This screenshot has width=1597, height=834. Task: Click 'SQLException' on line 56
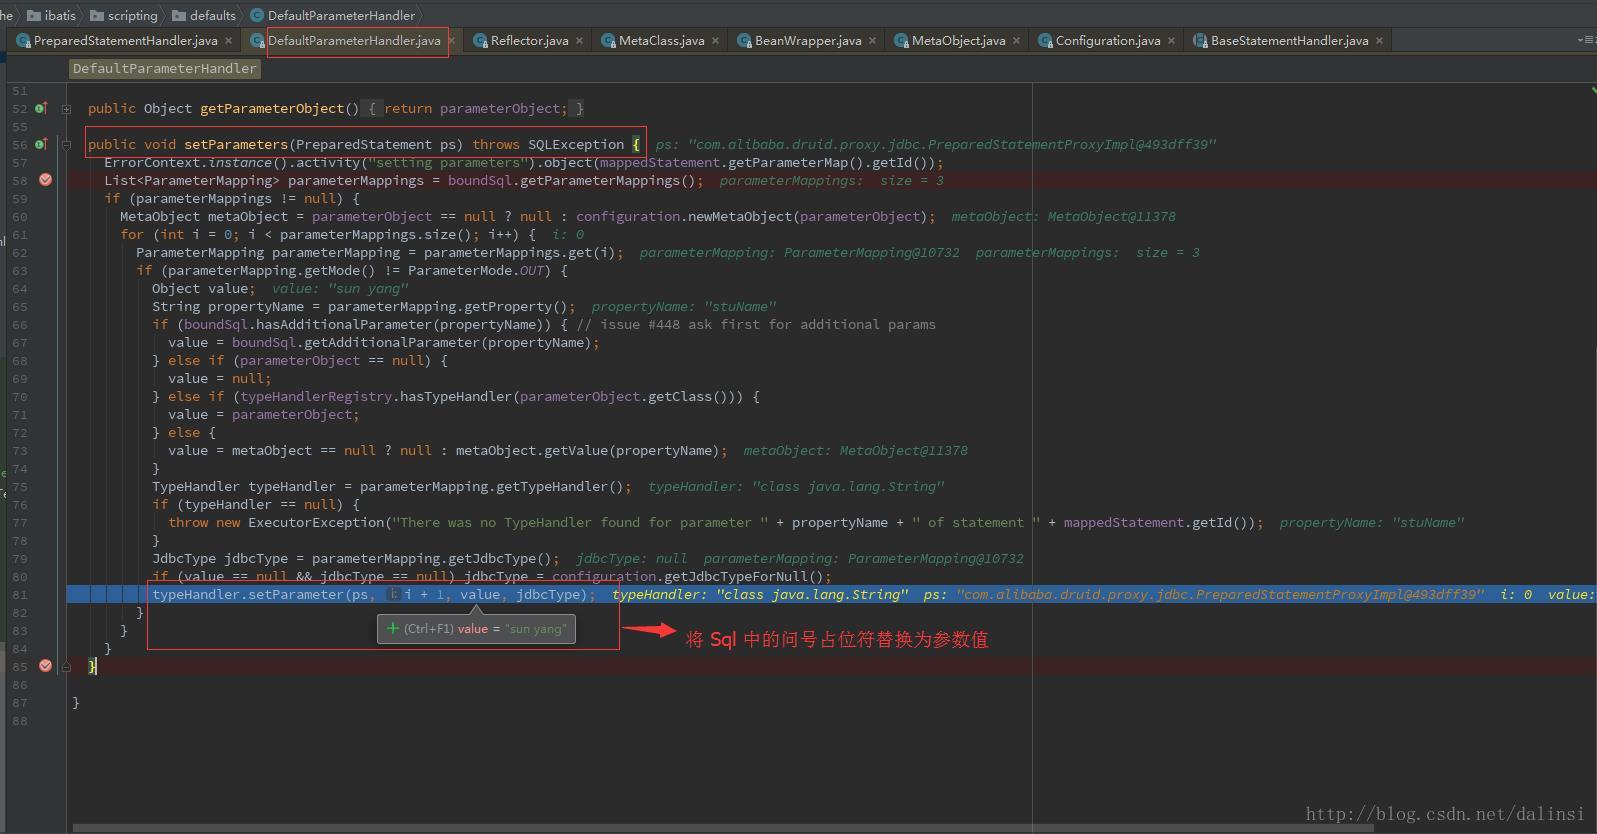click(576, 144)
